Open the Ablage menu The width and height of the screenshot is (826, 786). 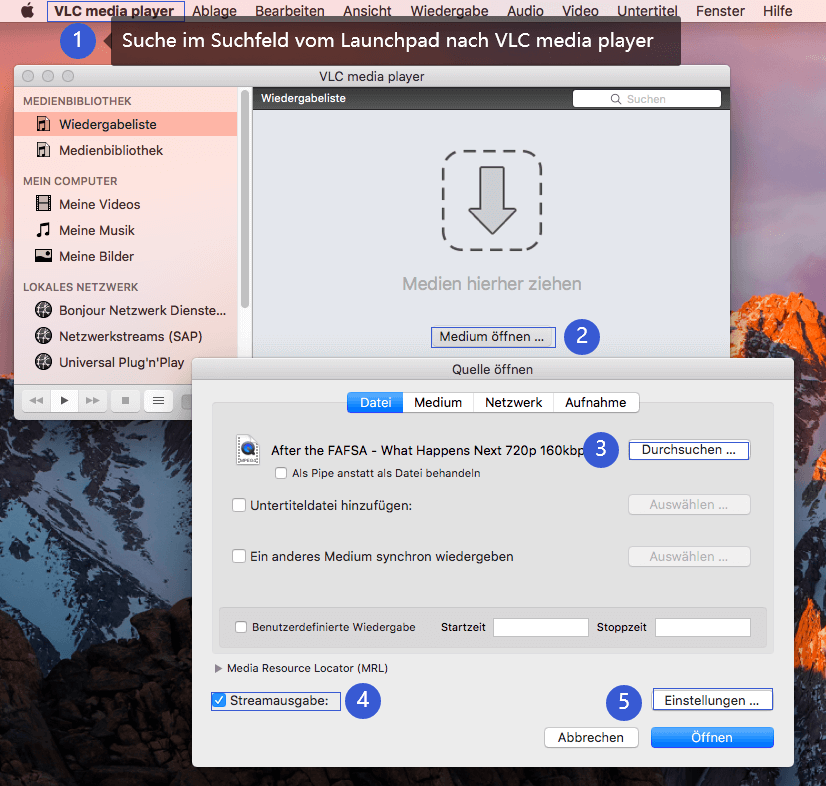point(214,11)
